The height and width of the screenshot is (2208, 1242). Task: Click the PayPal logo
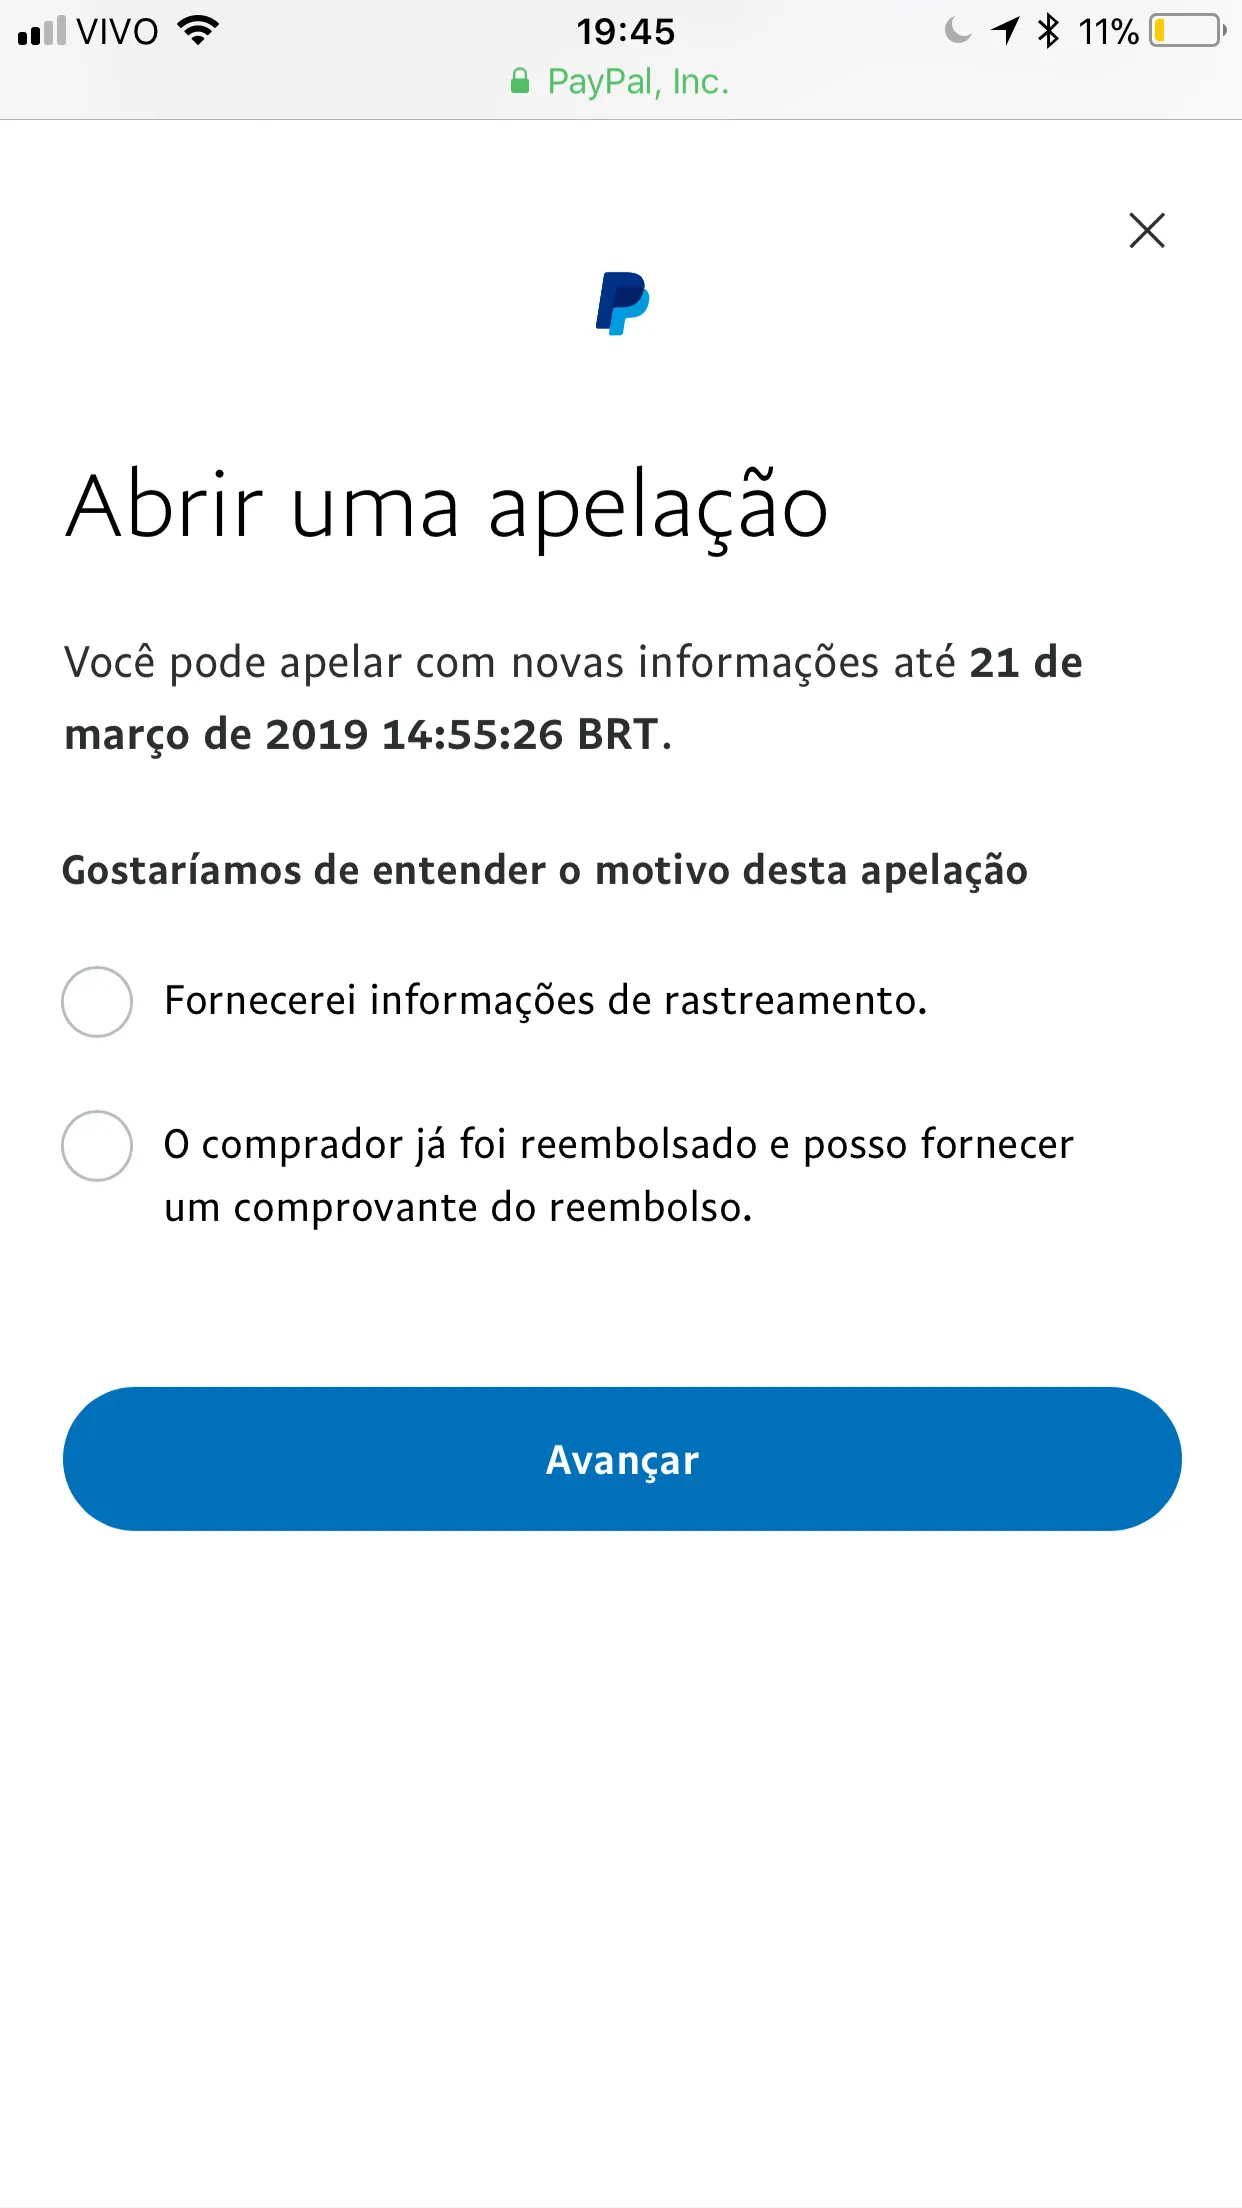point(622,303)
